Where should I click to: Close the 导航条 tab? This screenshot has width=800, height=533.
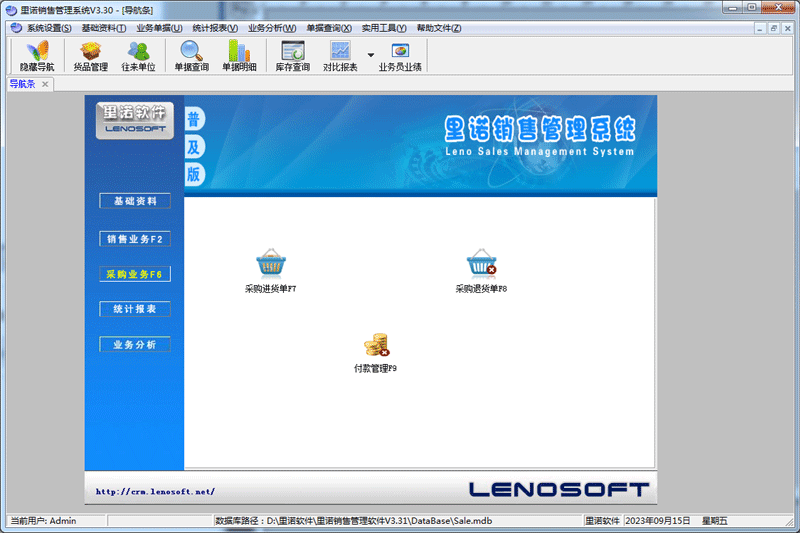click(45, 84)
